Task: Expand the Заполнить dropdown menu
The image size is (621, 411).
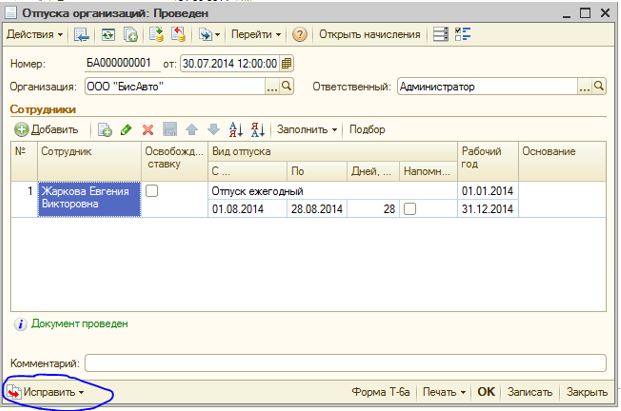Action: click(x=308, y=130)
